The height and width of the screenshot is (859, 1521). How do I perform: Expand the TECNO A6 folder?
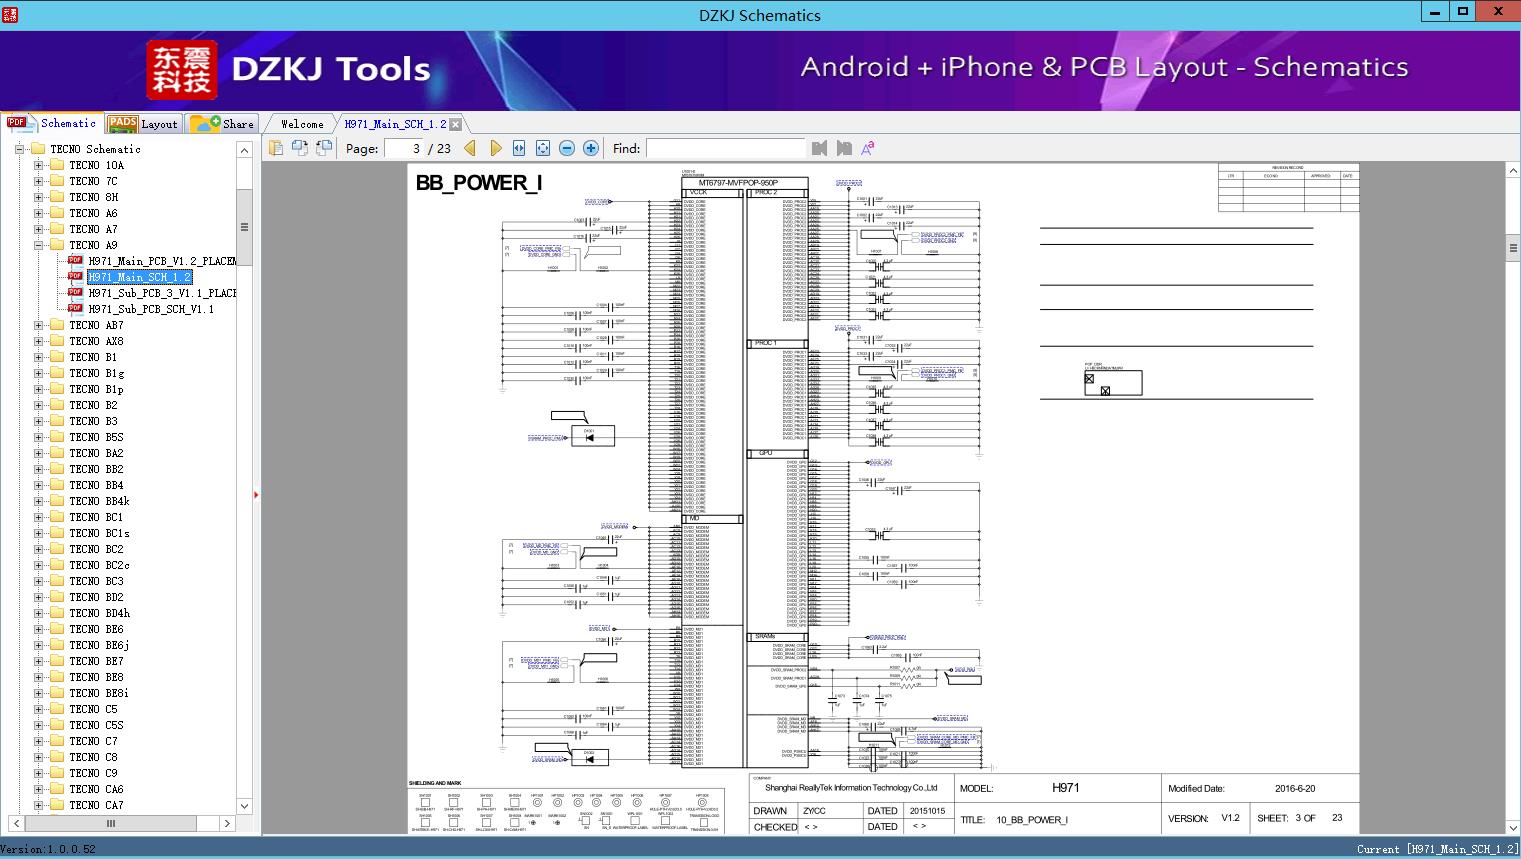(x=38, y=213)
